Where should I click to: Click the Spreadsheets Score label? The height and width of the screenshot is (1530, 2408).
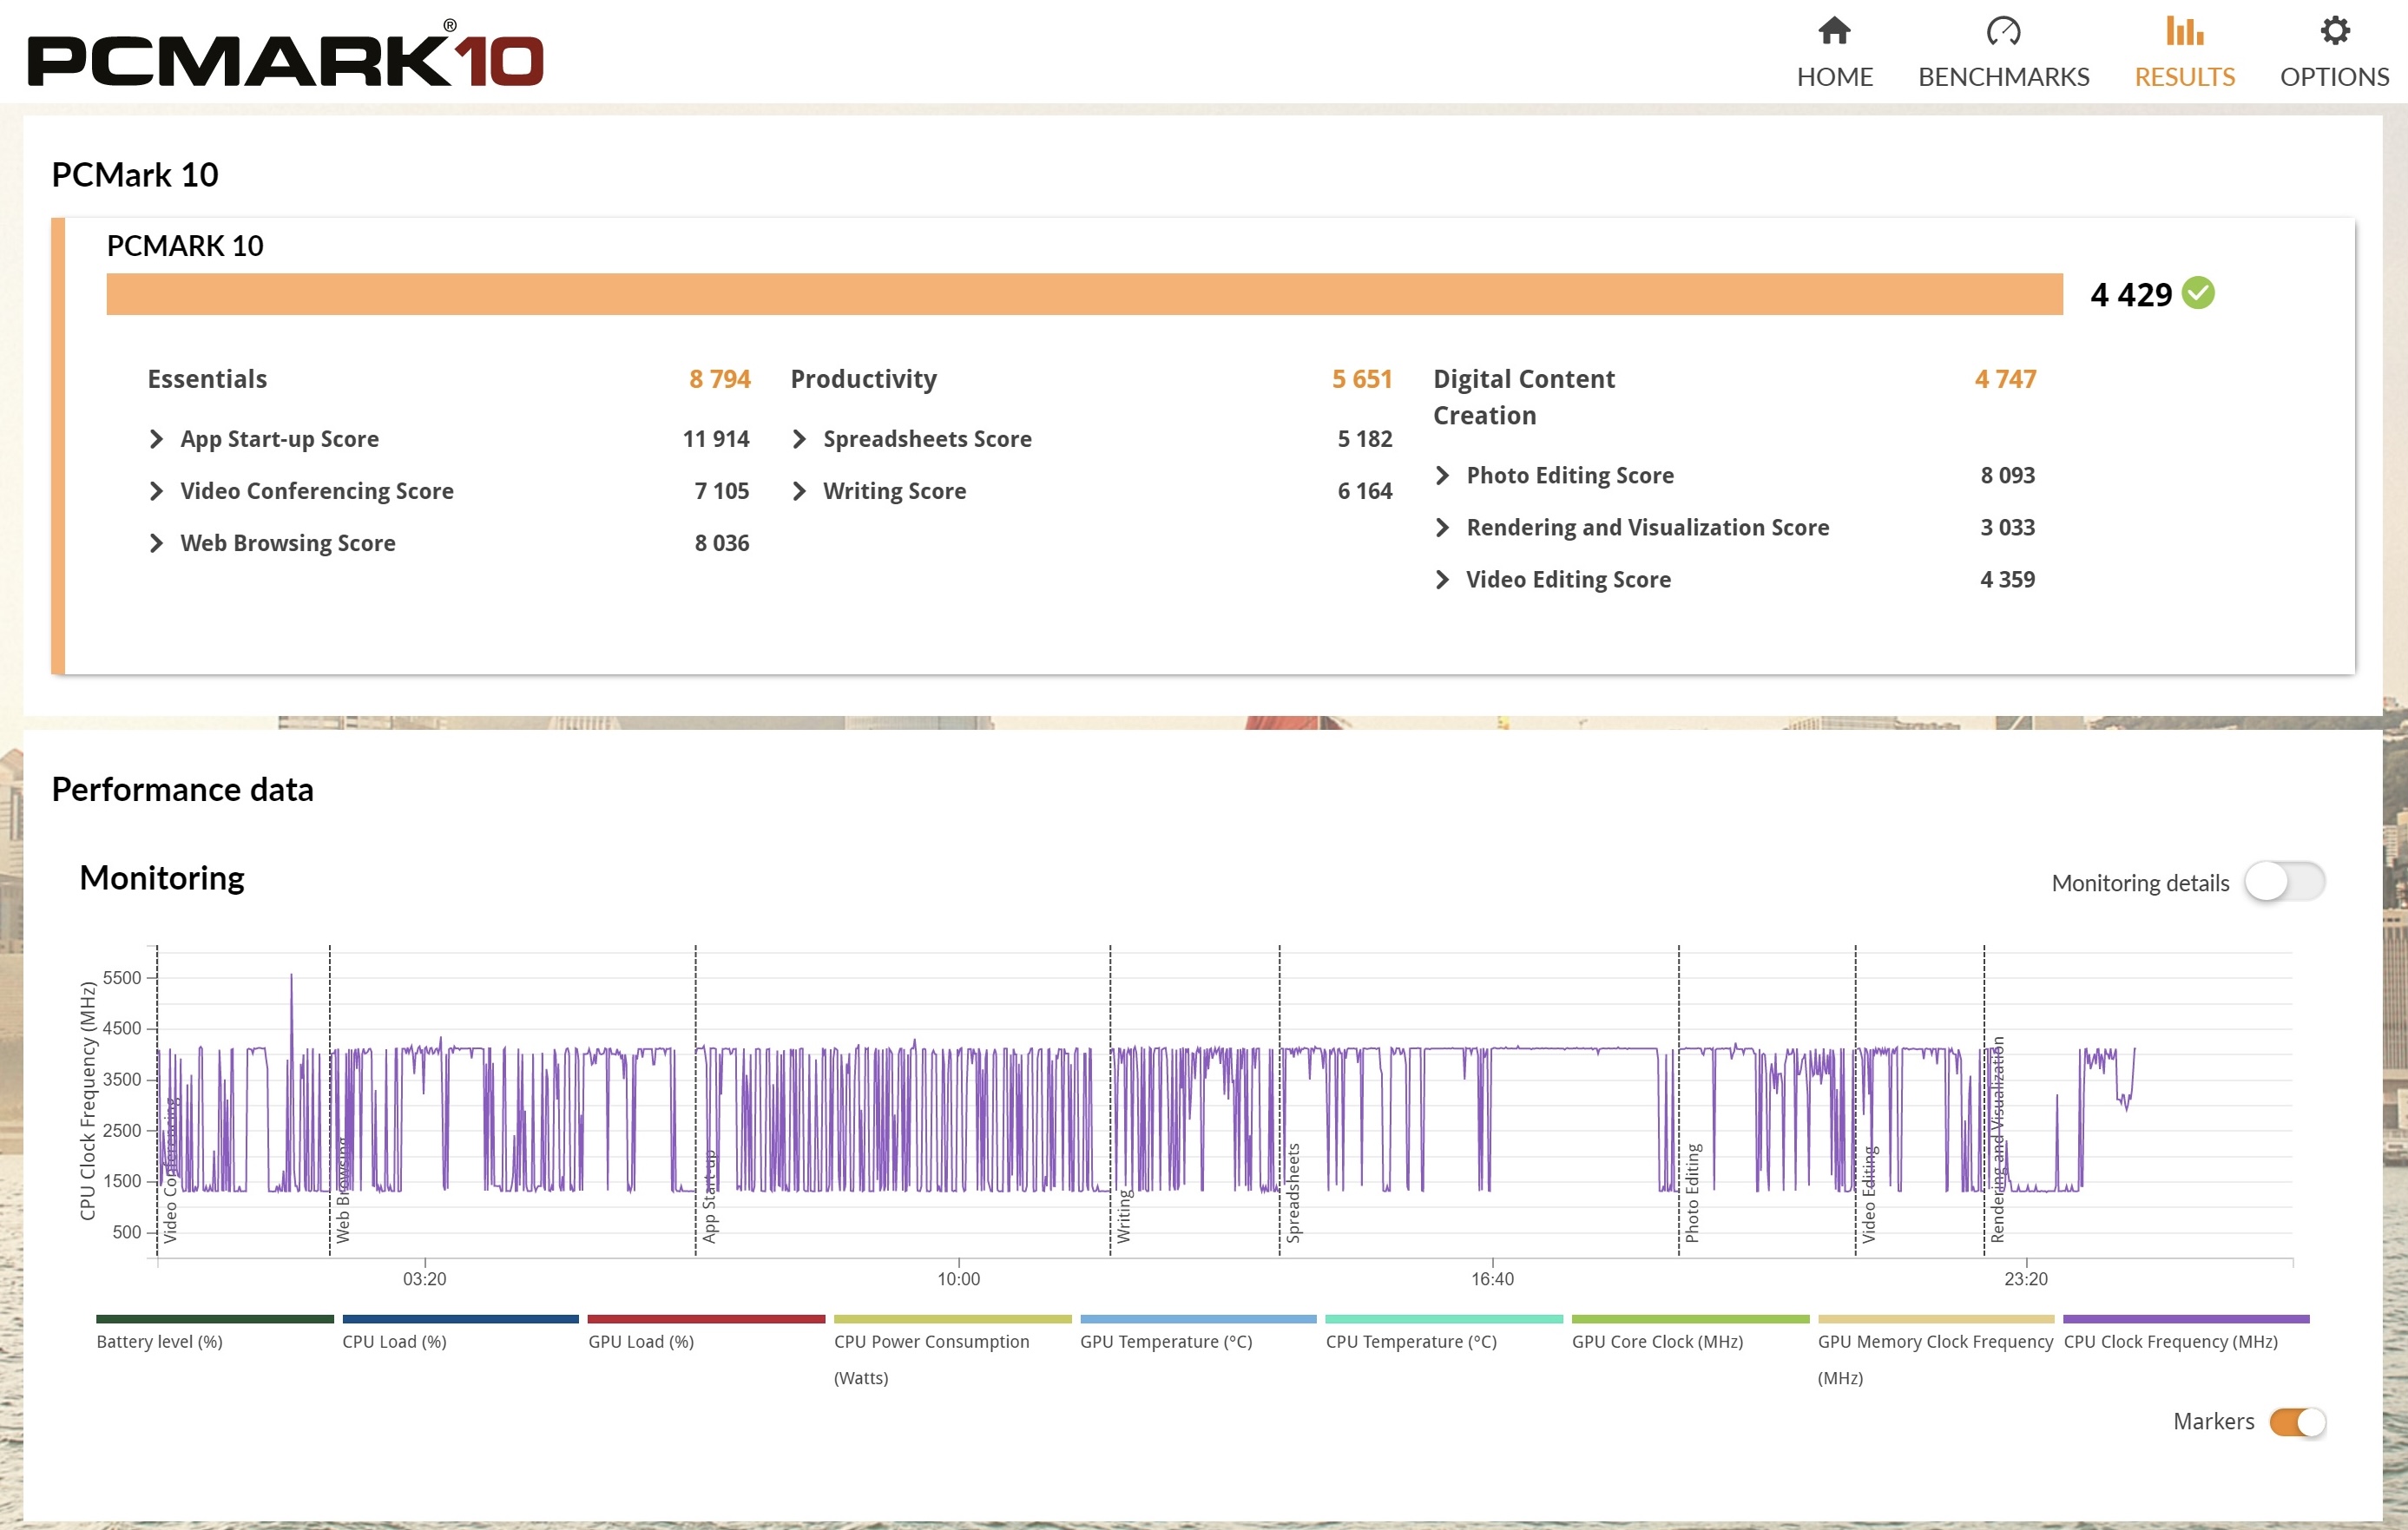click(927, 439)
